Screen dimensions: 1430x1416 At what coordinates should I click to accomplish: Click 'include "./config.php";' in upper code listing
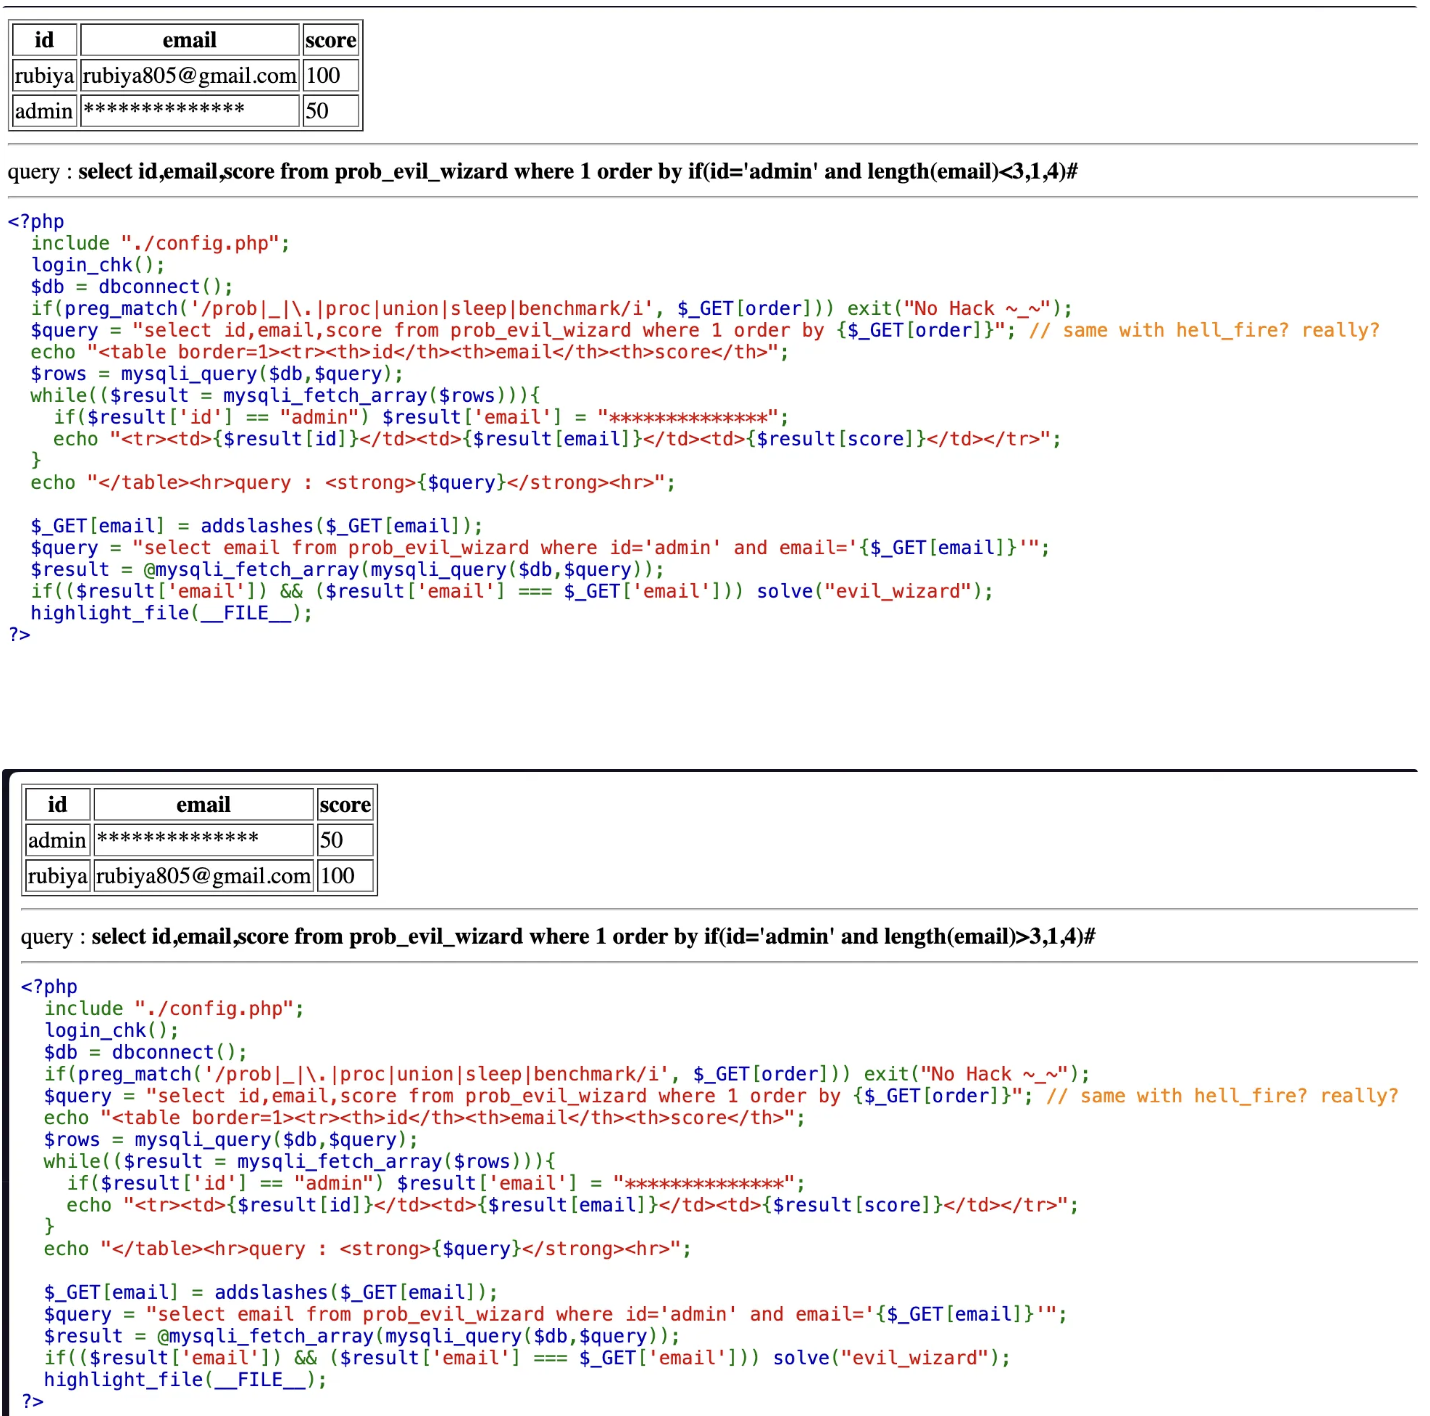[160, 243]
